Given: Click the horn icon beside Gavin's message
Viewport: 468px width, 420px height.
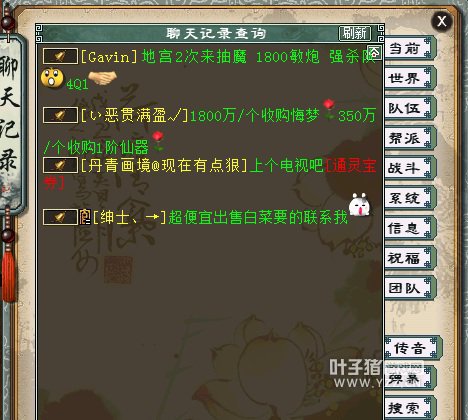Looking at the screenshot, I should point(60,56).
